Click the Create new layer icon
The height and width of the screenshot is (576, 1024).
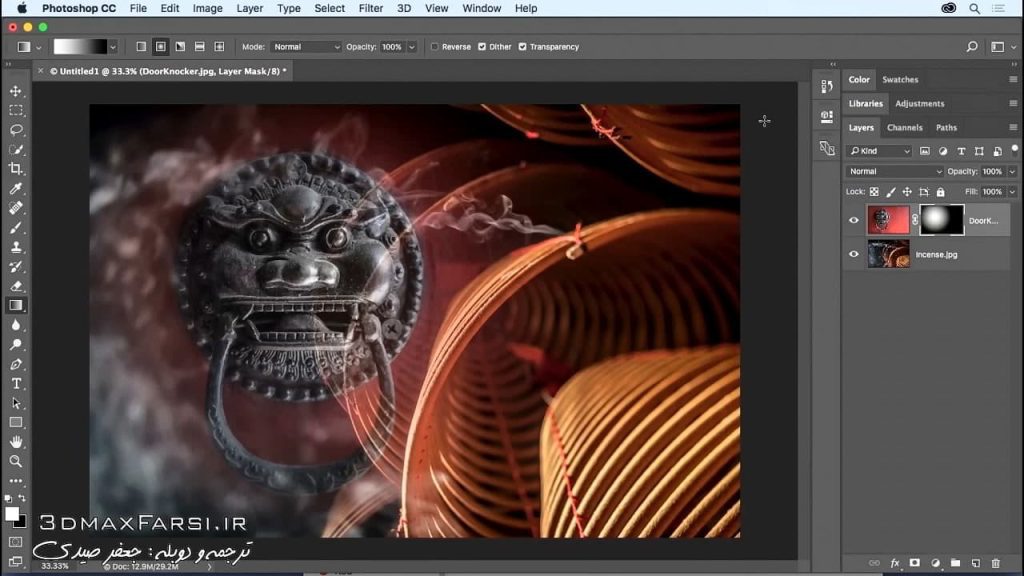point(975,563)
